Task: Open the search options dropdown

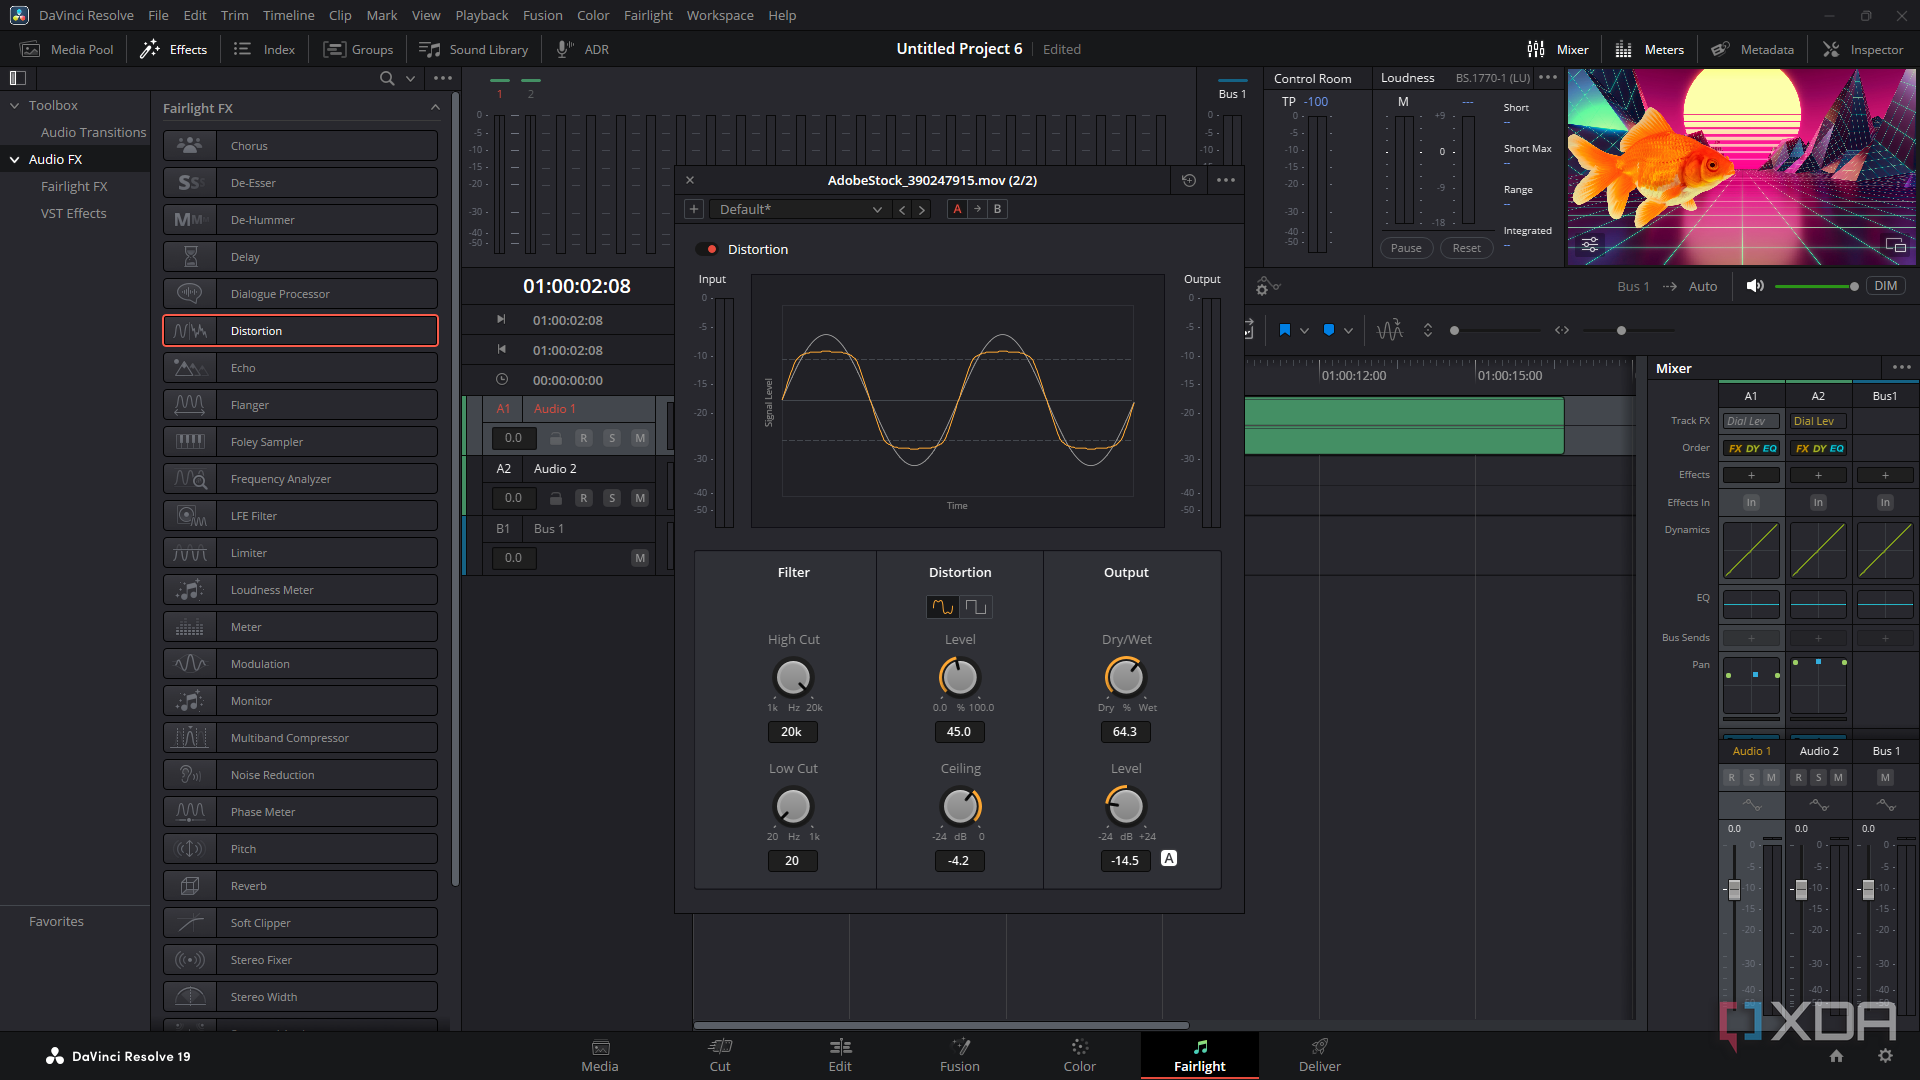Action: pos(411,78)
